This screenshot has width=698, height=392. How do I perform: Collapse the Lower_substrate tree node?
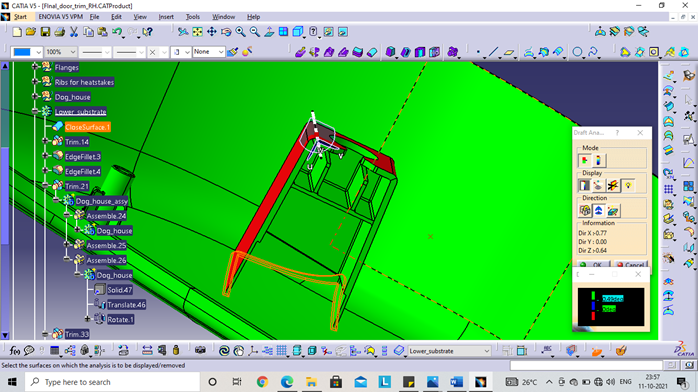(x=35, y=111)
